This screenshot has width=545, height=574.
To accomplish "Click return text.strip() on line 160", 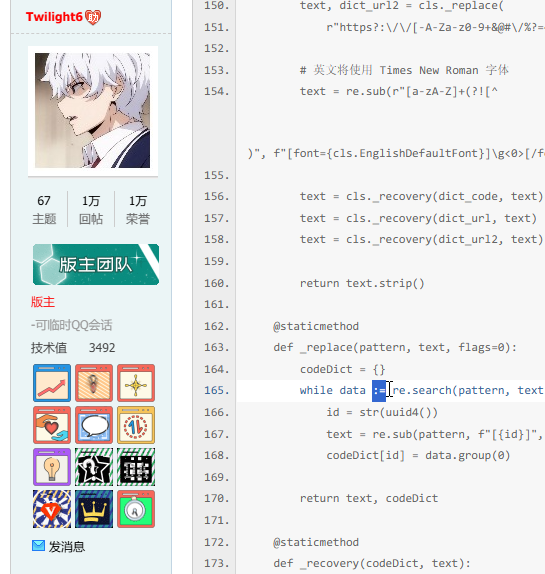I will coord(362,283).
